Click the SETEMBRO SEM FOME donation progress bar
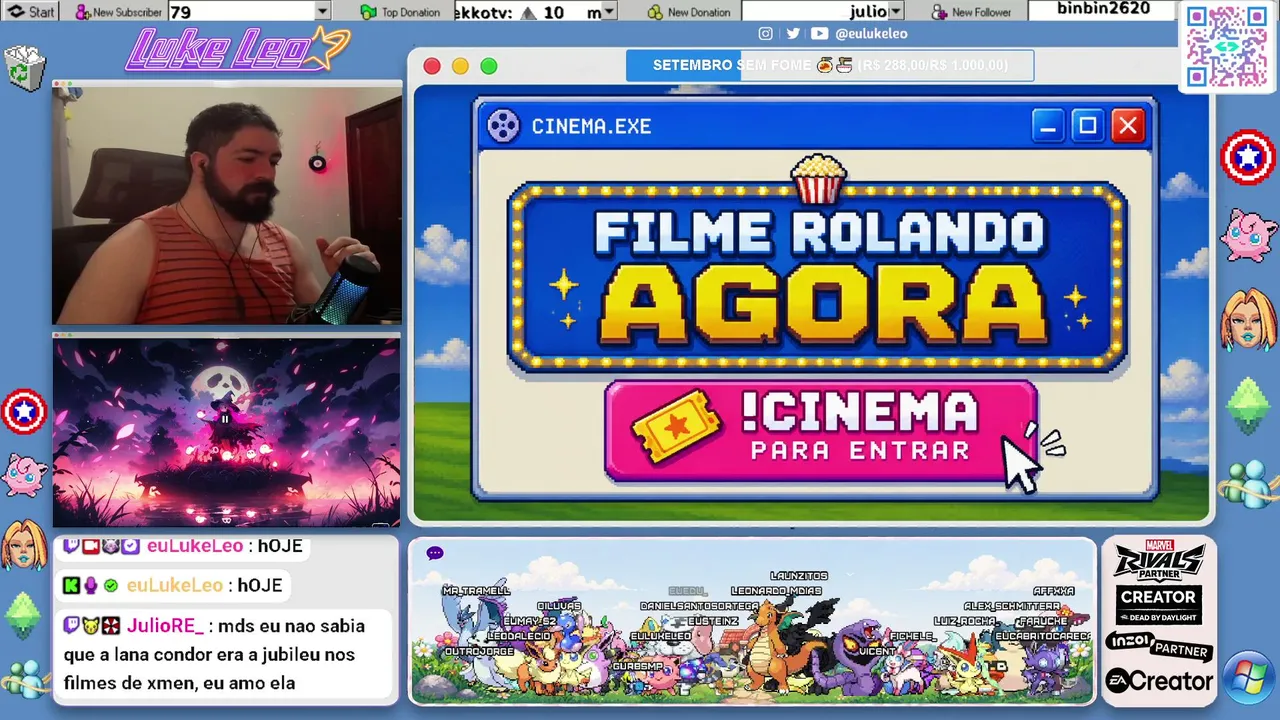The height and width of the screenshot is (720, 1280). coord(830,65)
